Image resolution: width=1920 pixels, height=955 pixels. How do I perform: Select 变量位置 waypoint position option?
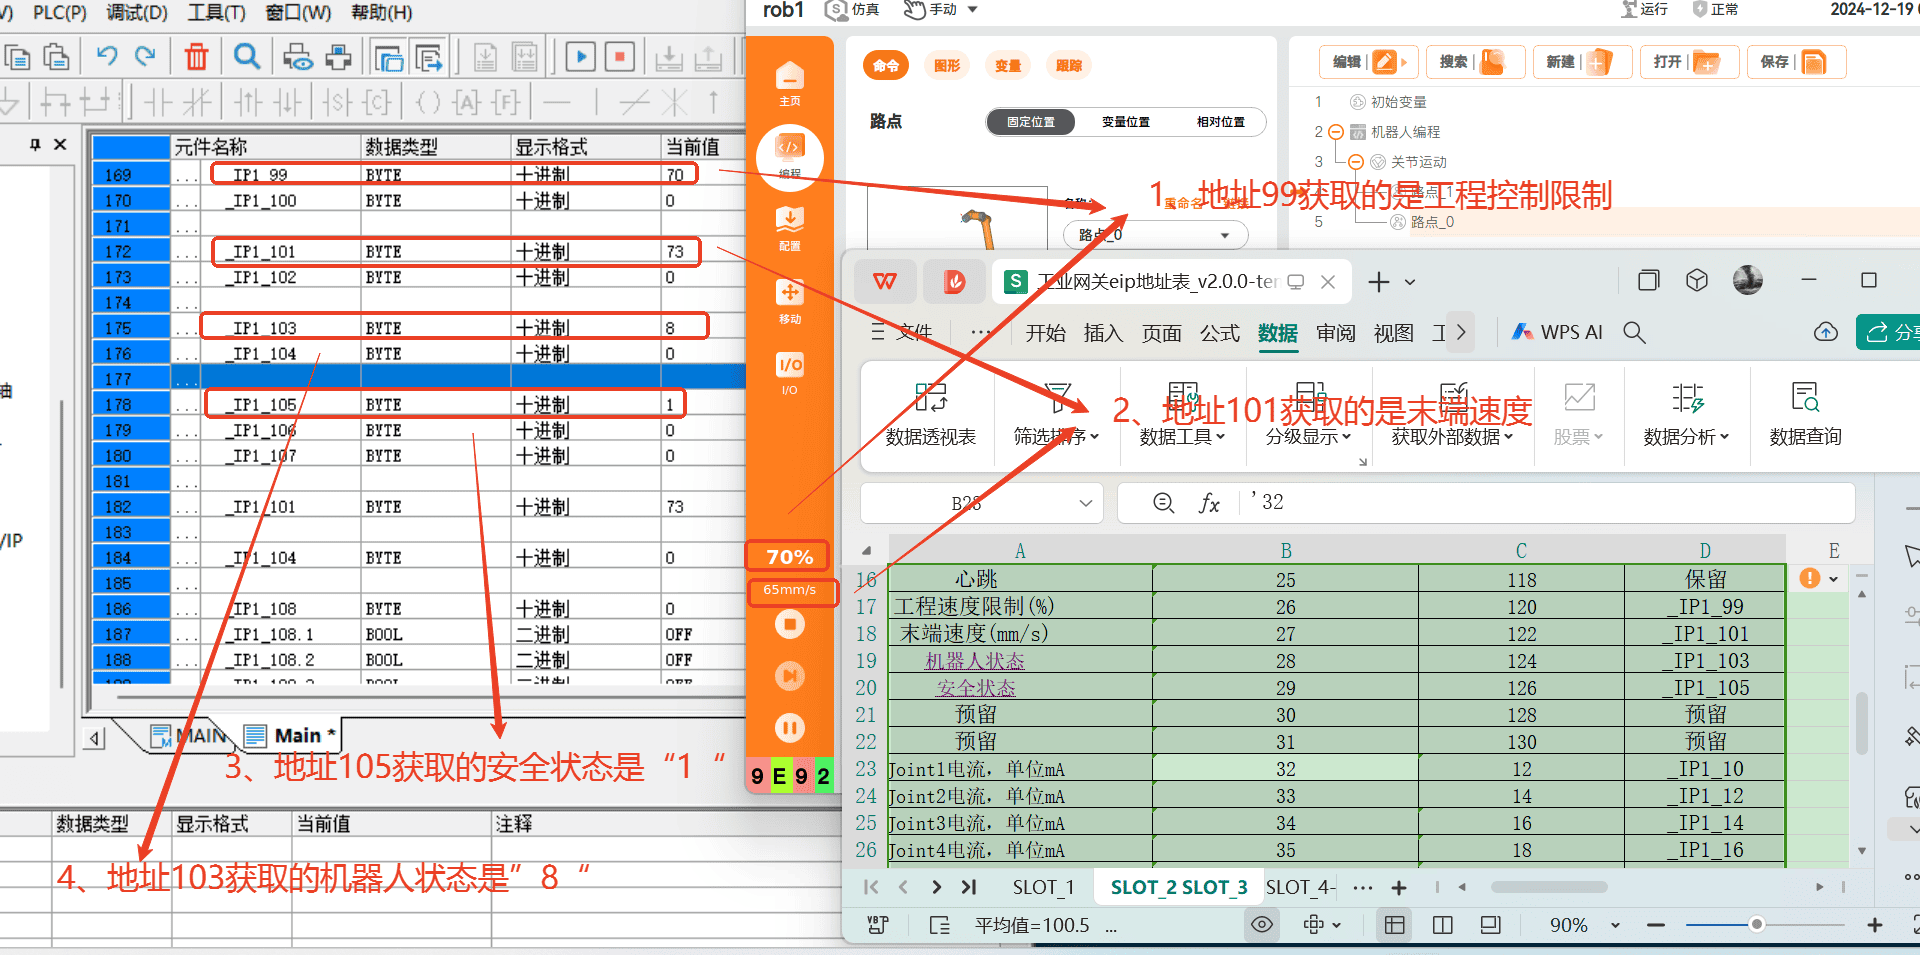click(1125, 122)
